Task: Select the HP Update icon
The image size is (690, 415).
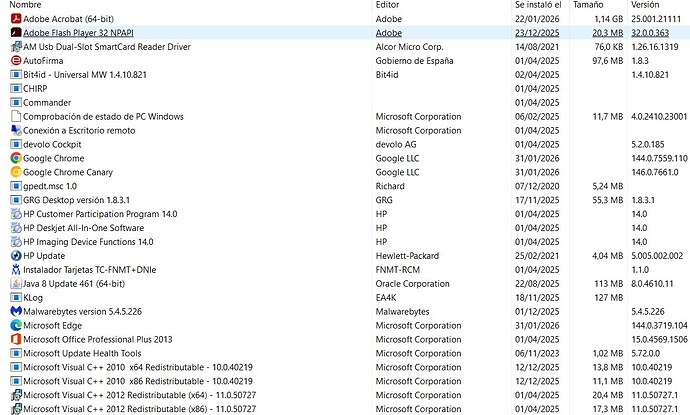Action: pos(15,255)
